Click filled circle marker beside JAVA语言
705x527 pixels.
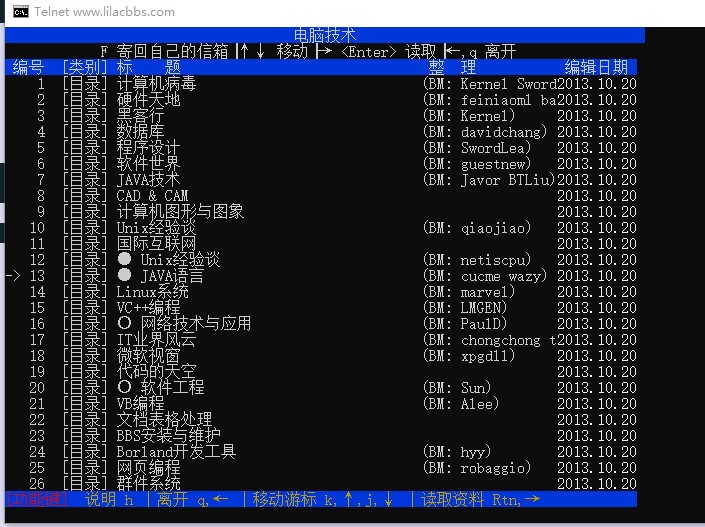(x=125, y=275)
